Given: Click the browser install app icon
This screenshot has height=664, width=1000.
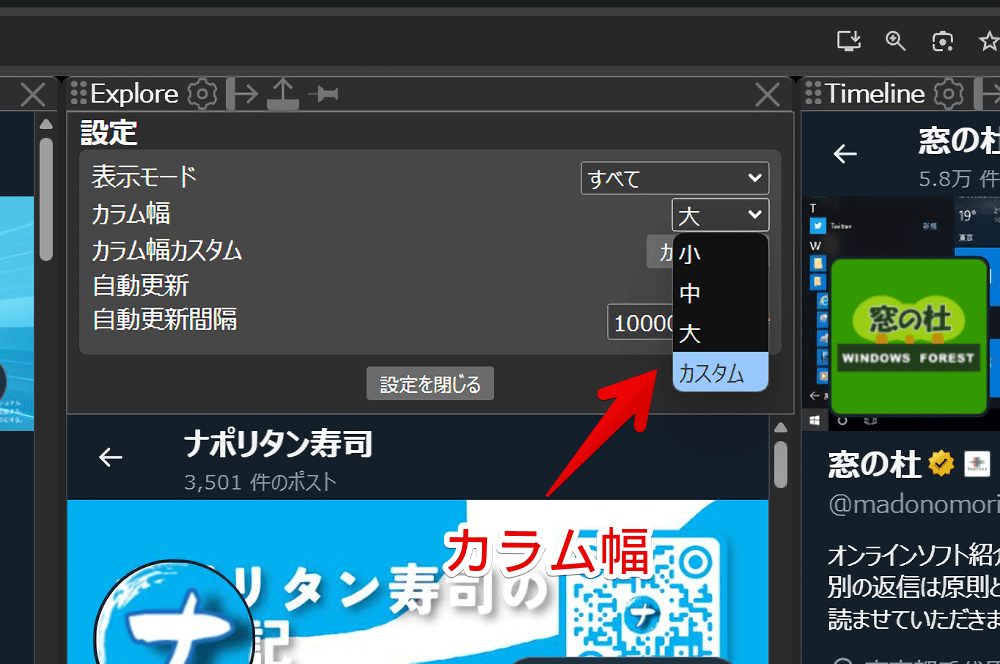Looking at the screenshot, I should (849, 41).
